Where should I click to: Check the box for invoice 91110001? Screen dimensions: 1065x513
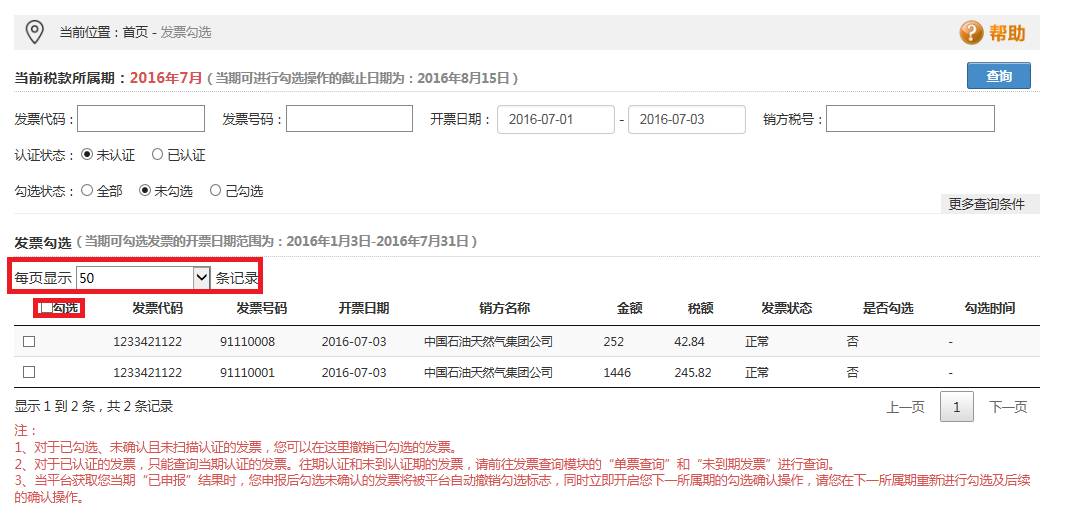(x=29, y=372)
